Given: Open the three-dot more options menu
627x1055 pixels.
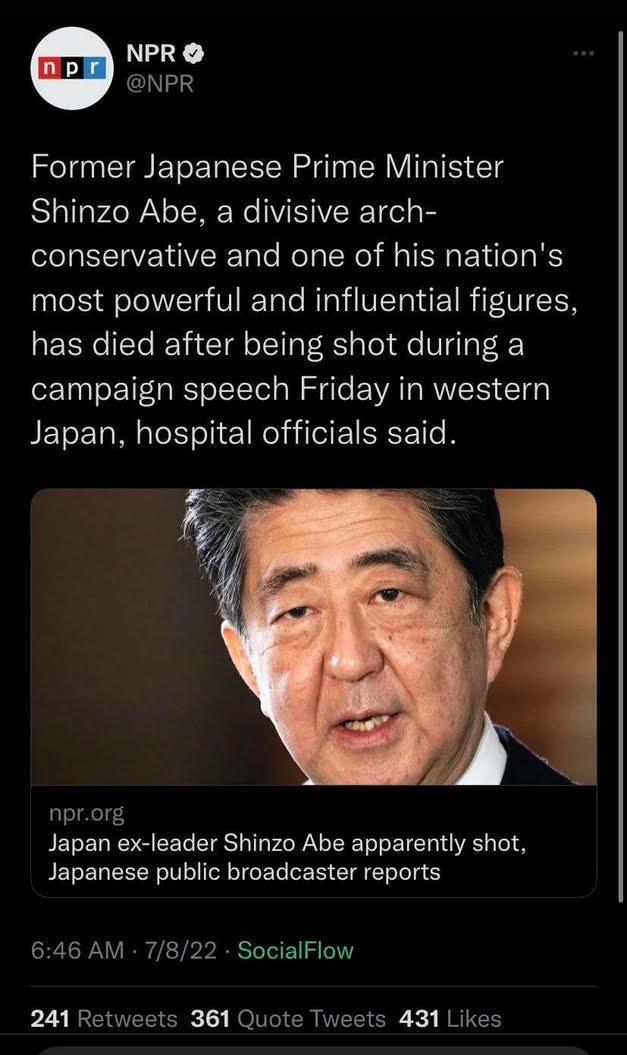Looking at the screenshot, I should 583,53.
